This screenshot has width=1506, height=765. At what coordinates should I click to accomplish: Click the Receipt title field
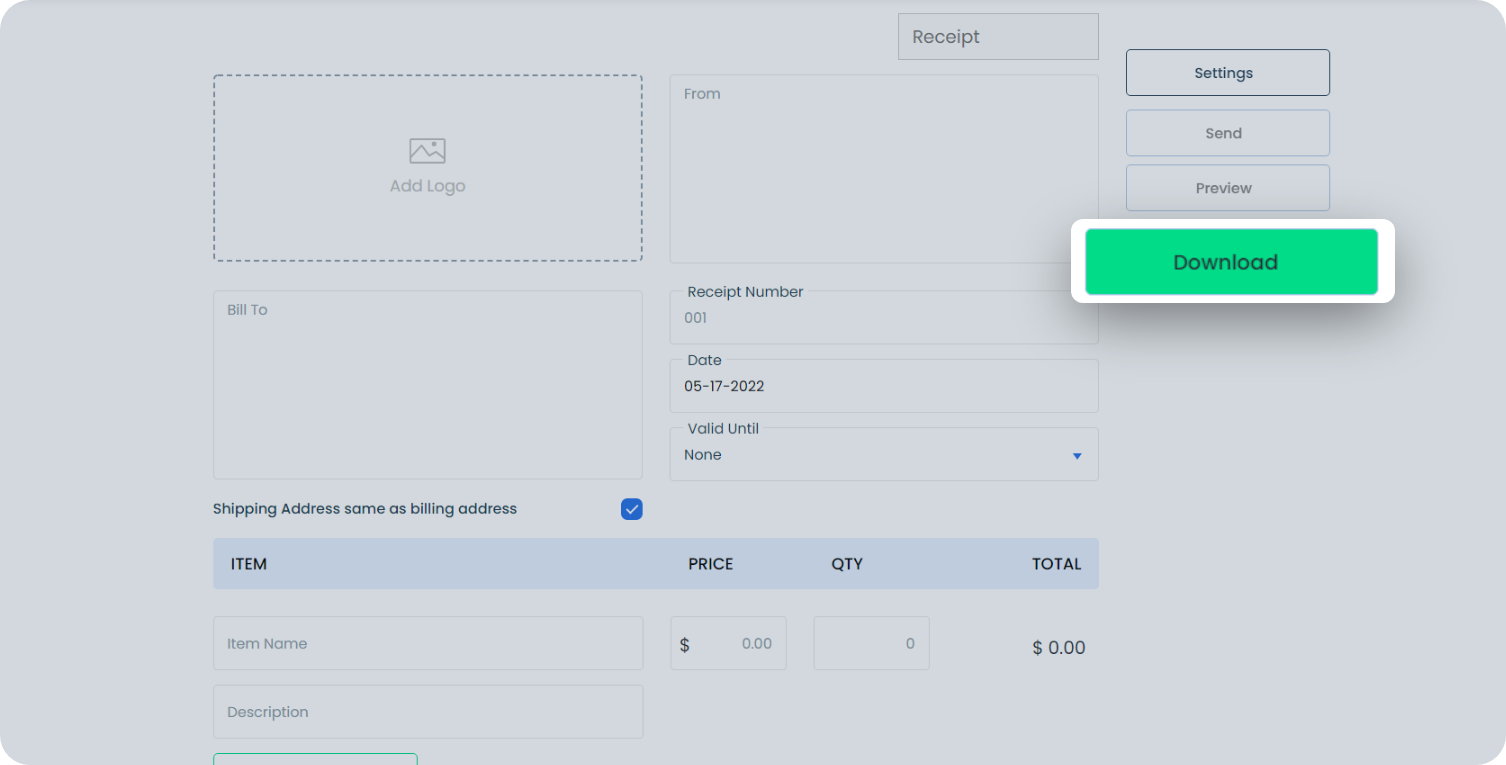[997, 36]
